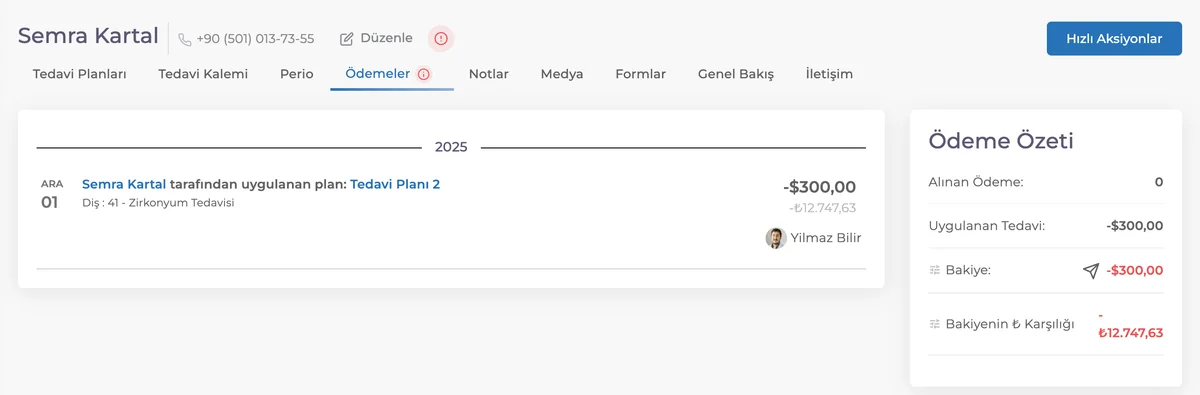Click the list icon beside Bakiyenin ₺ Karşılığı

pyautogui.click(x=935, y=324)
